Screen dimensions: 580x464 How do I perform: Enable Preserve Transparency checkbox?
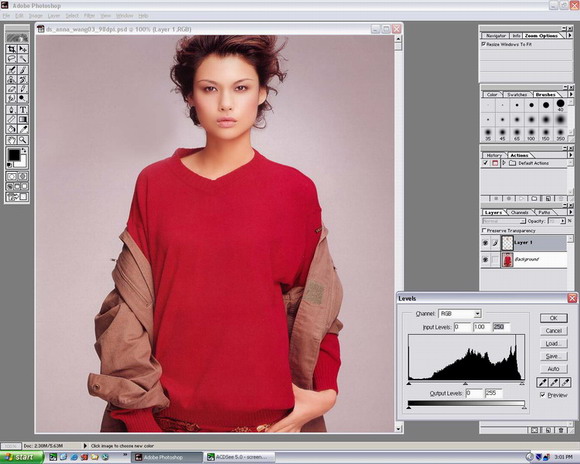pos(484,231)
